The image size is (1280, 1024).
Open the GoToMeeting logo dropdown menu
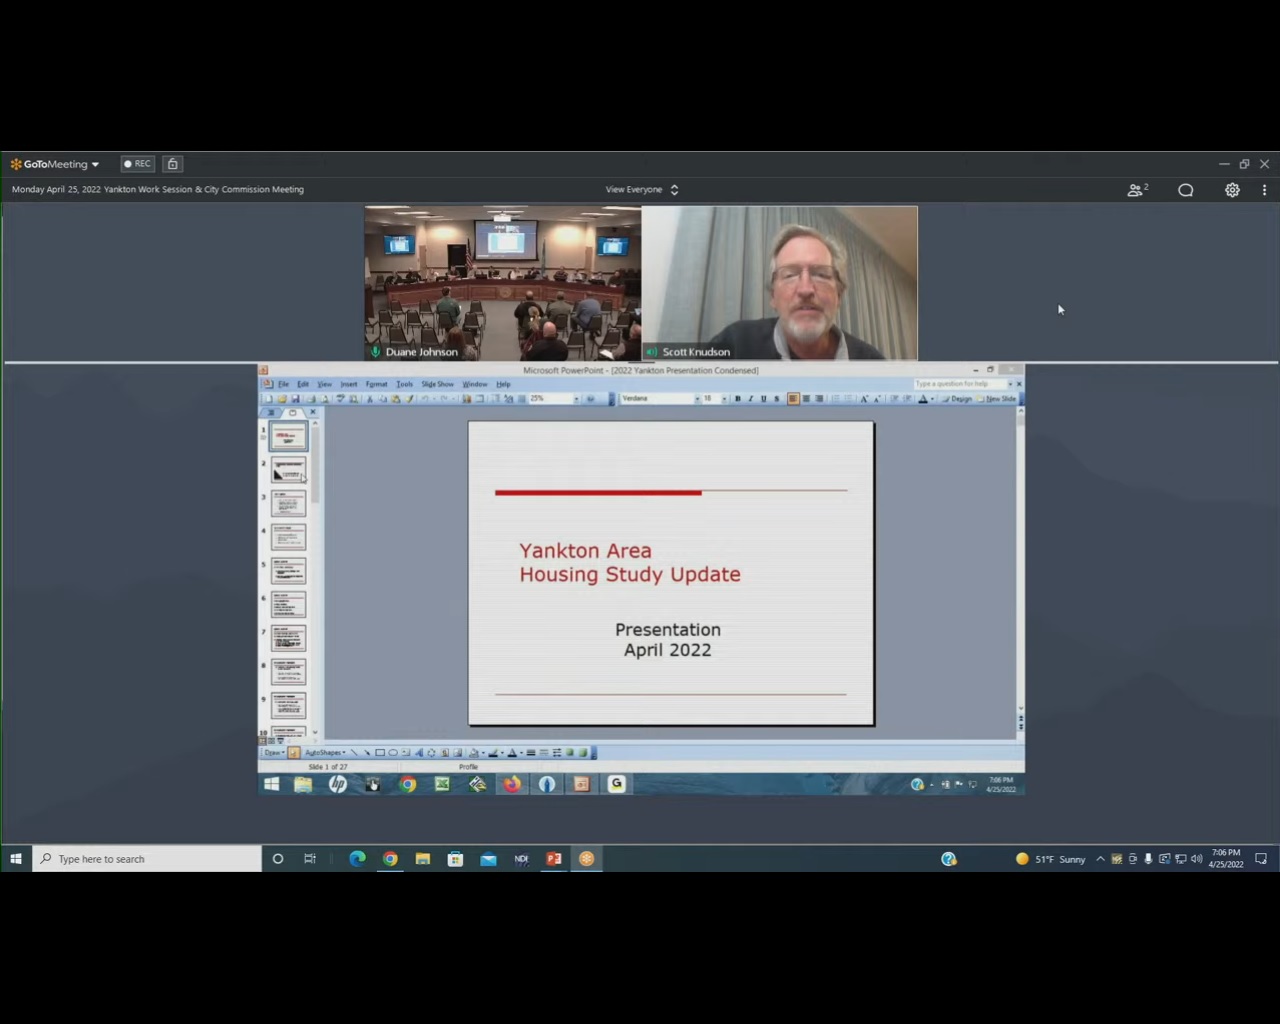(55, 164)
